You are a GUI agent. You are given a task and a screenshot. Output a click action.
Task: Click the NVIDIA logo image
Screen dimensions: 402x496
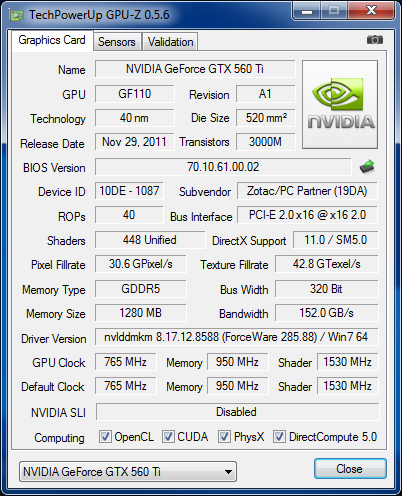coord(340,104)
